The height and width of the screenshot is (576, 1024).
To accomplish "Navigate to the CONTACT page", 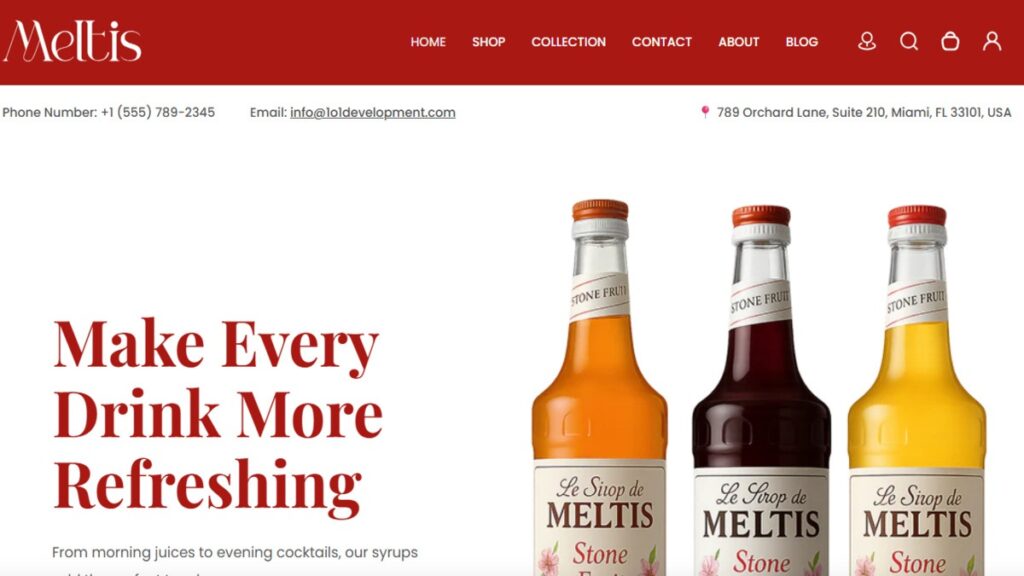I will [x=662, y=42].
